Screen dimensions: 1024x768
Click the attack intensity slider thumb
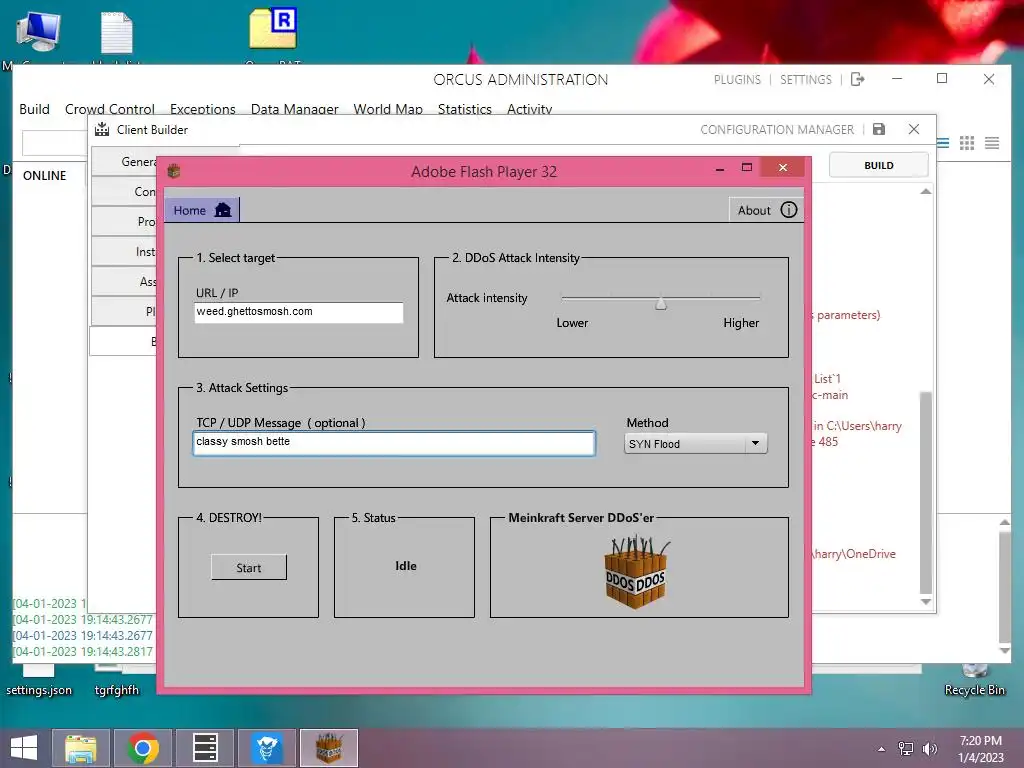[661, 302]
